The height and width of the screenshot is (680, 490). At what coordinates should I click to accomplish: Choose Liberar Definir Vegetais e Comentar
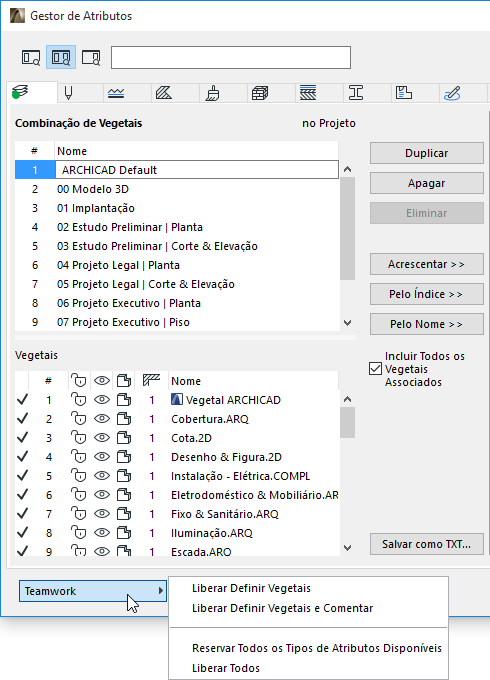coord(282,608)
